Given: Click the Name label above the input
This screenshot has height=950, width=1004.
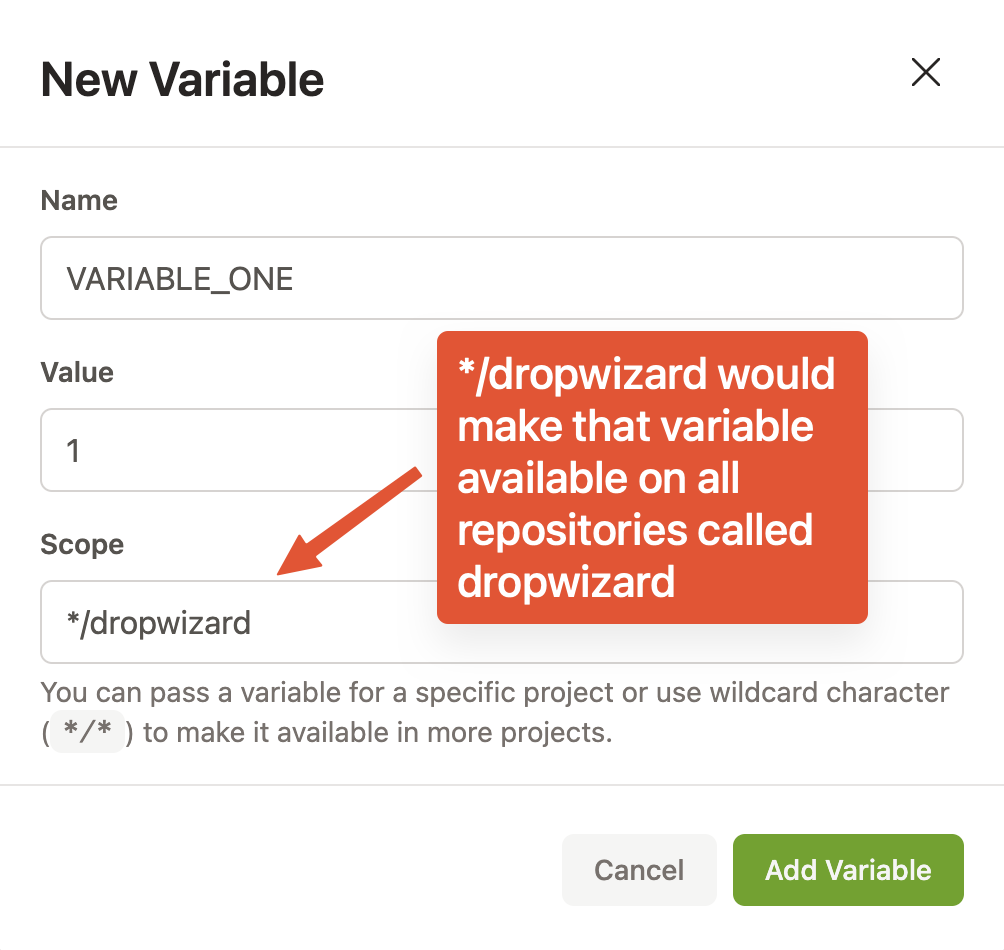Looking at the screenshot, I should (x=78, y=200).
